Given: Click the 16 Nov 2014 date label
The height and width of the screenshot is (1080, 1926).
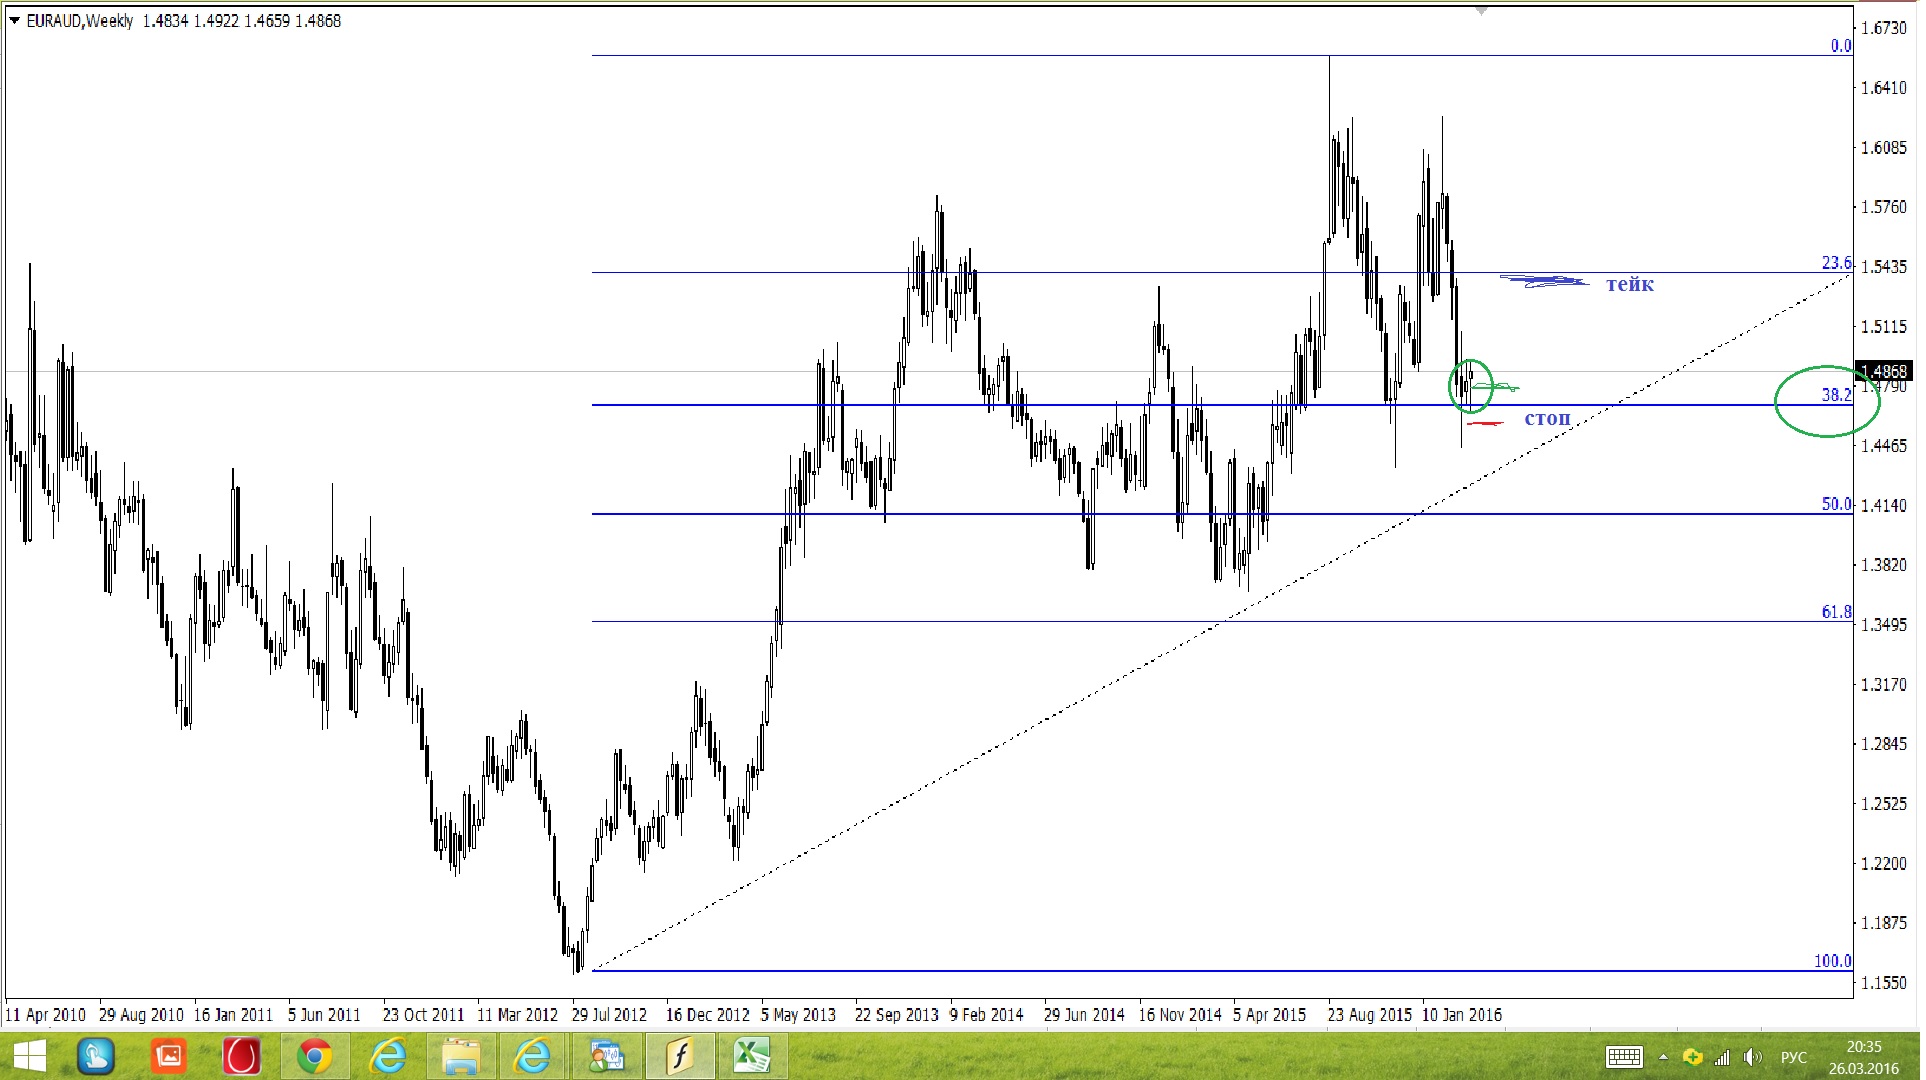Looking at the screenshot, I should point(1180,1015).
